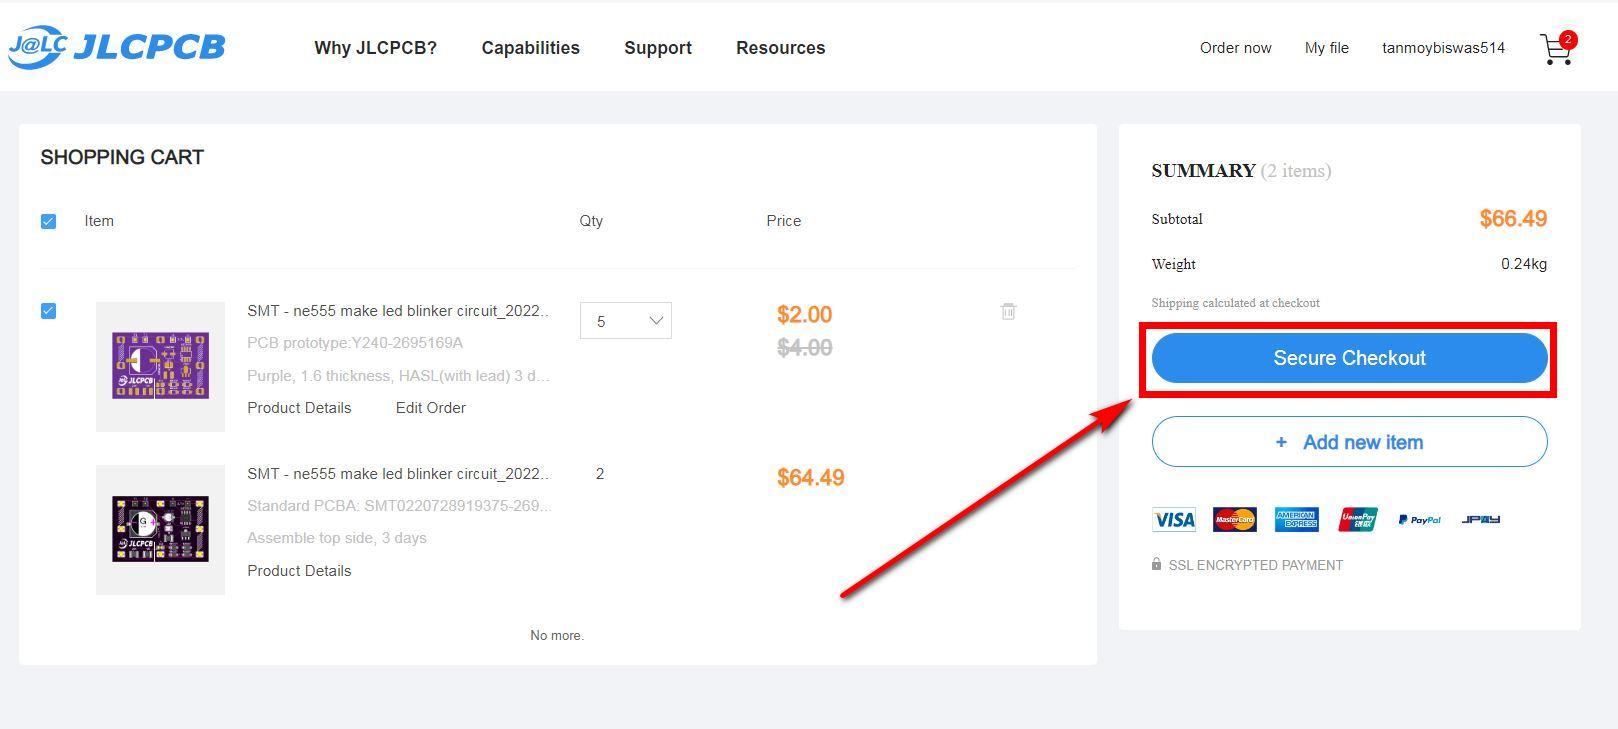Click the Standard PCBA item title
Viewport: 1618px width, 729px height.
(399, 474)
